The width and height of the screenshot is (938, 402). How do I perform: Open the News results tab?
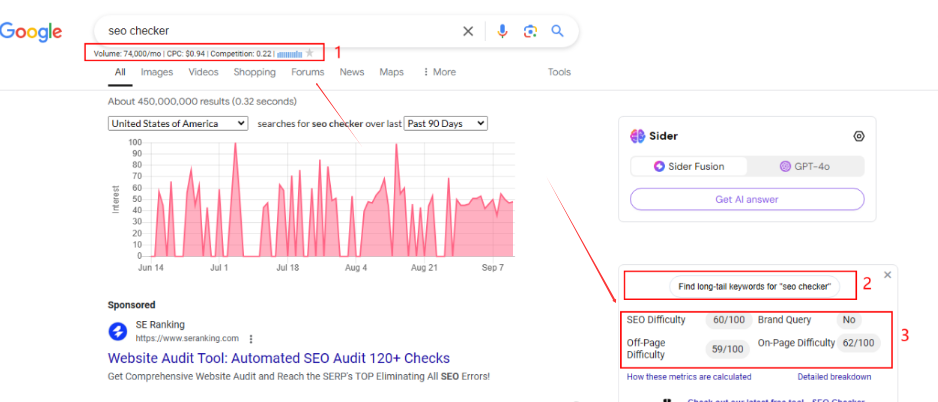pos(352,72)
